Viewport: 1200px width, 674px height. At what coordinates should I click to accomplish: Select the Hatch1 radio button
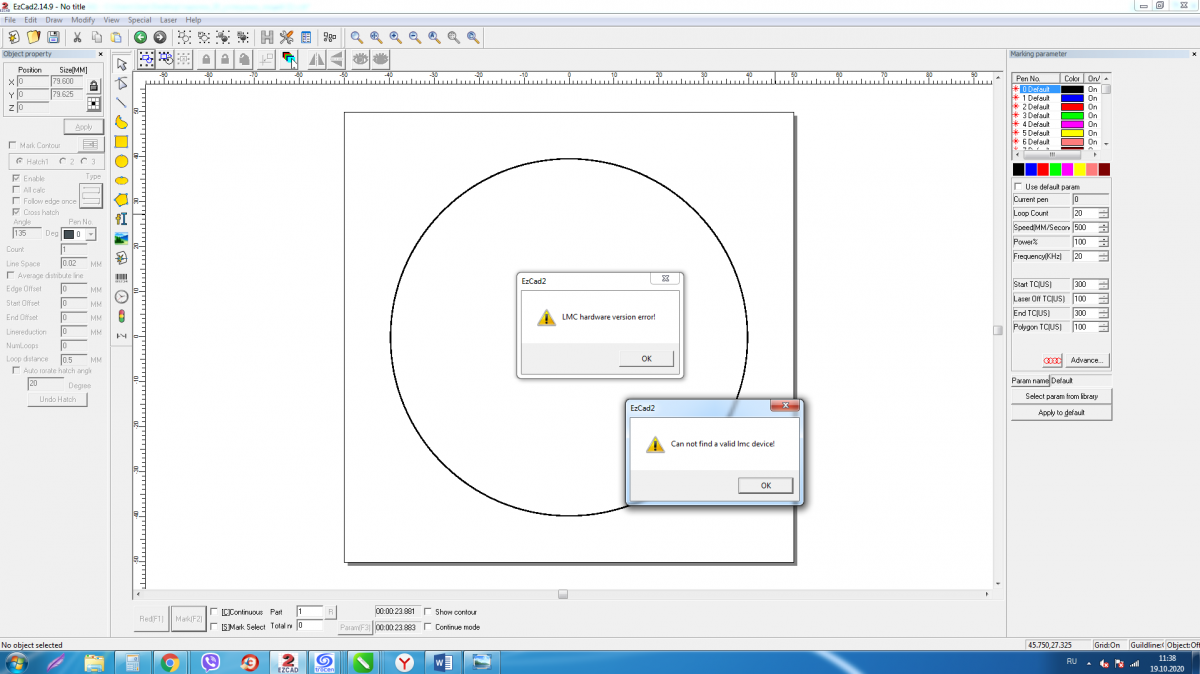(20, 161)
